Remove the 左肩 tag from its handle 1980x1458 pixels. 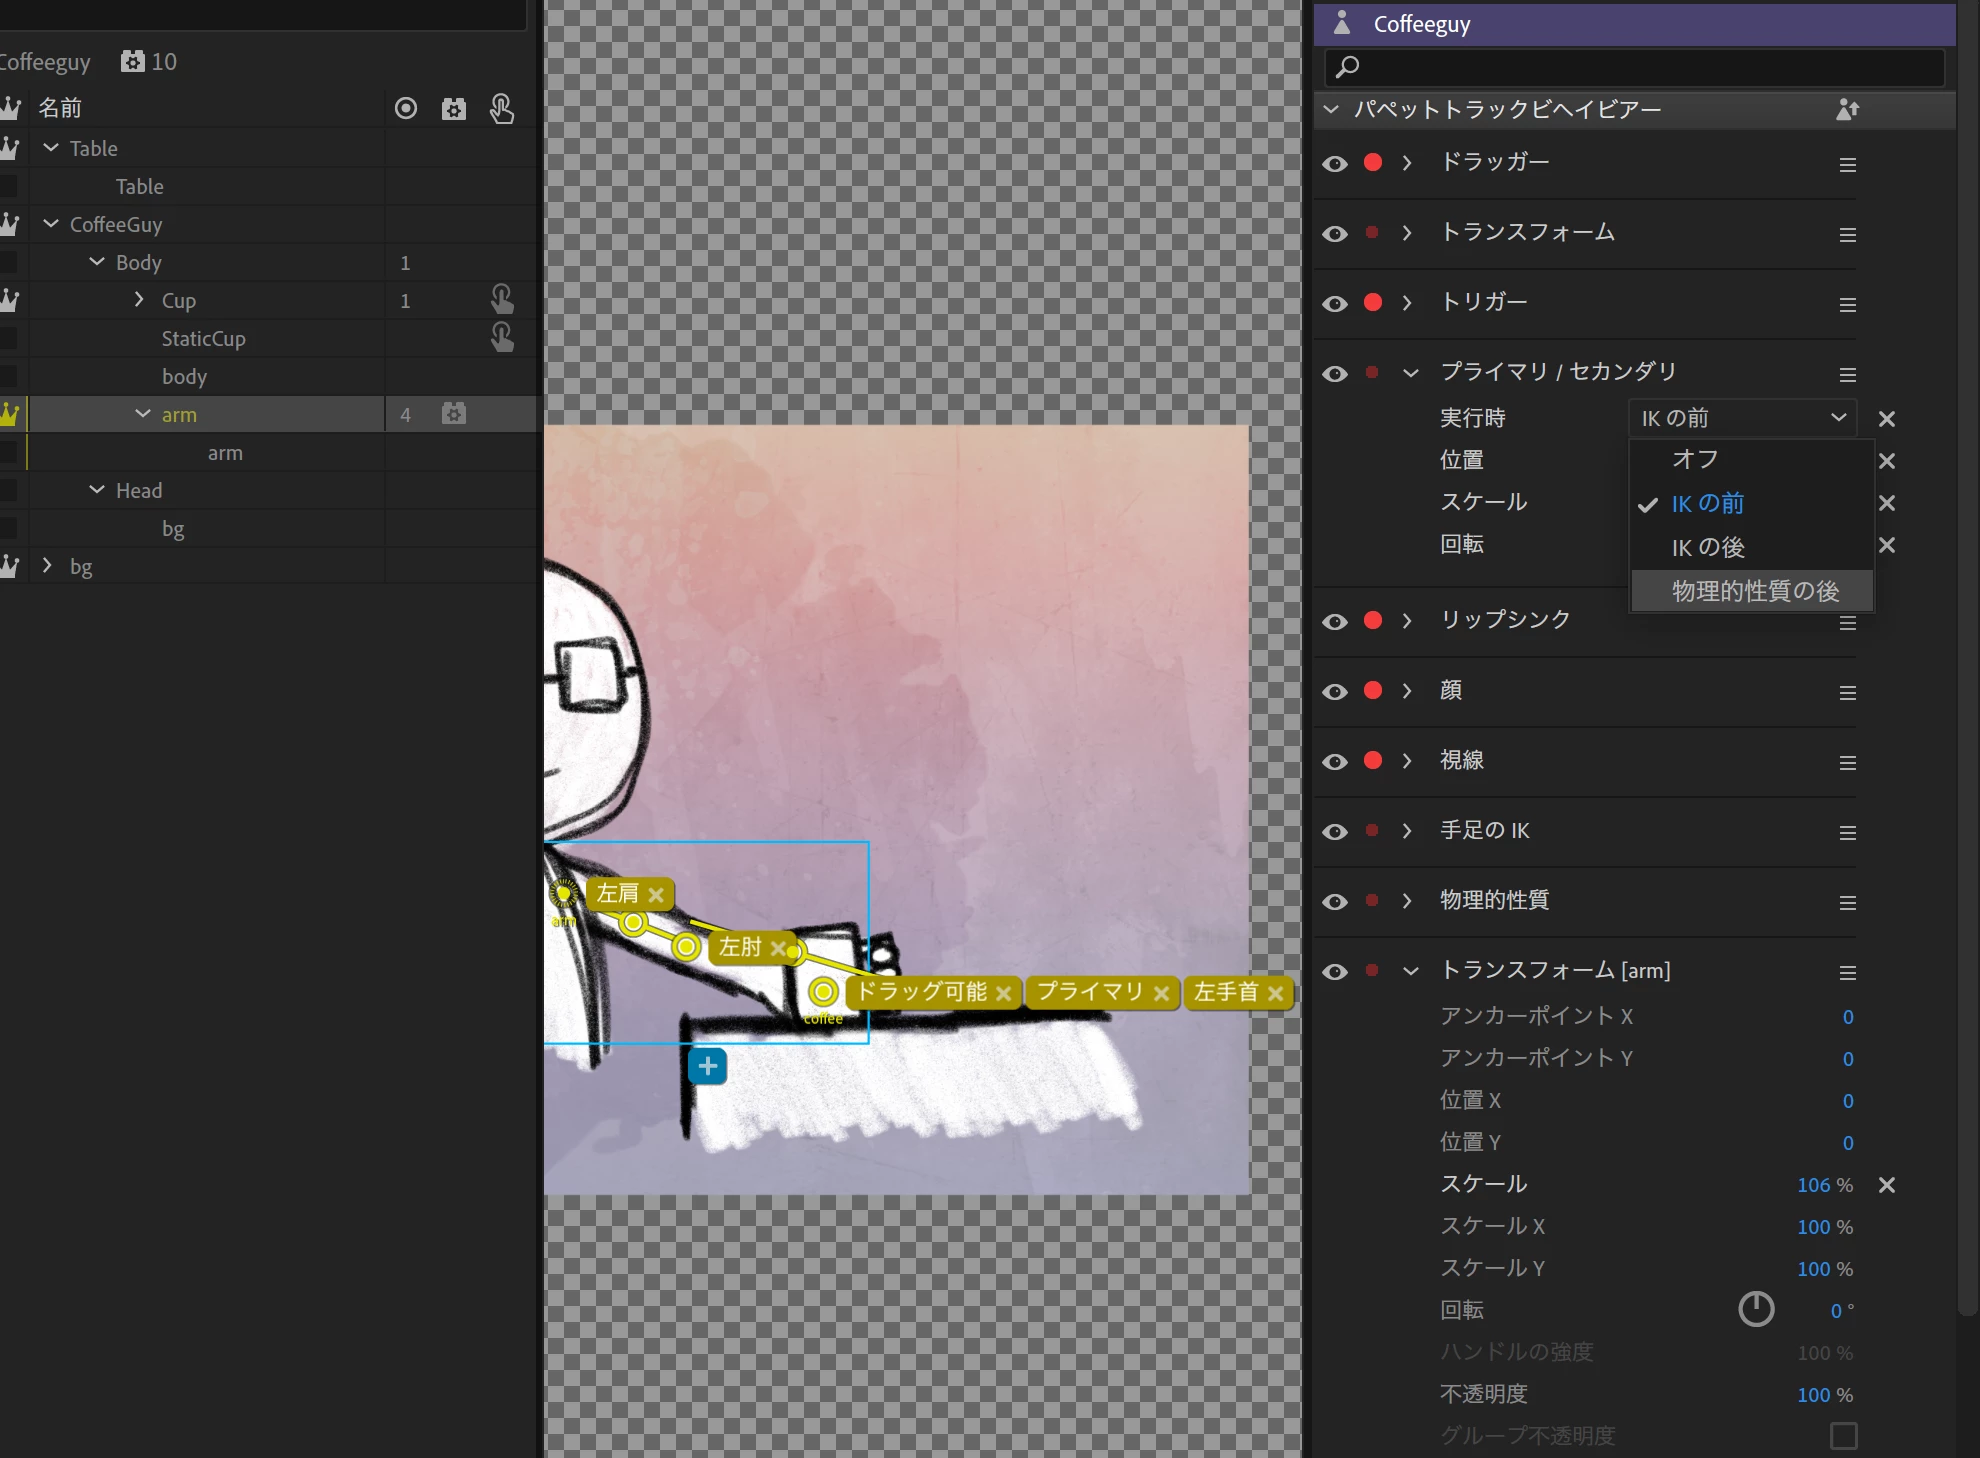[x=656, y=895]
